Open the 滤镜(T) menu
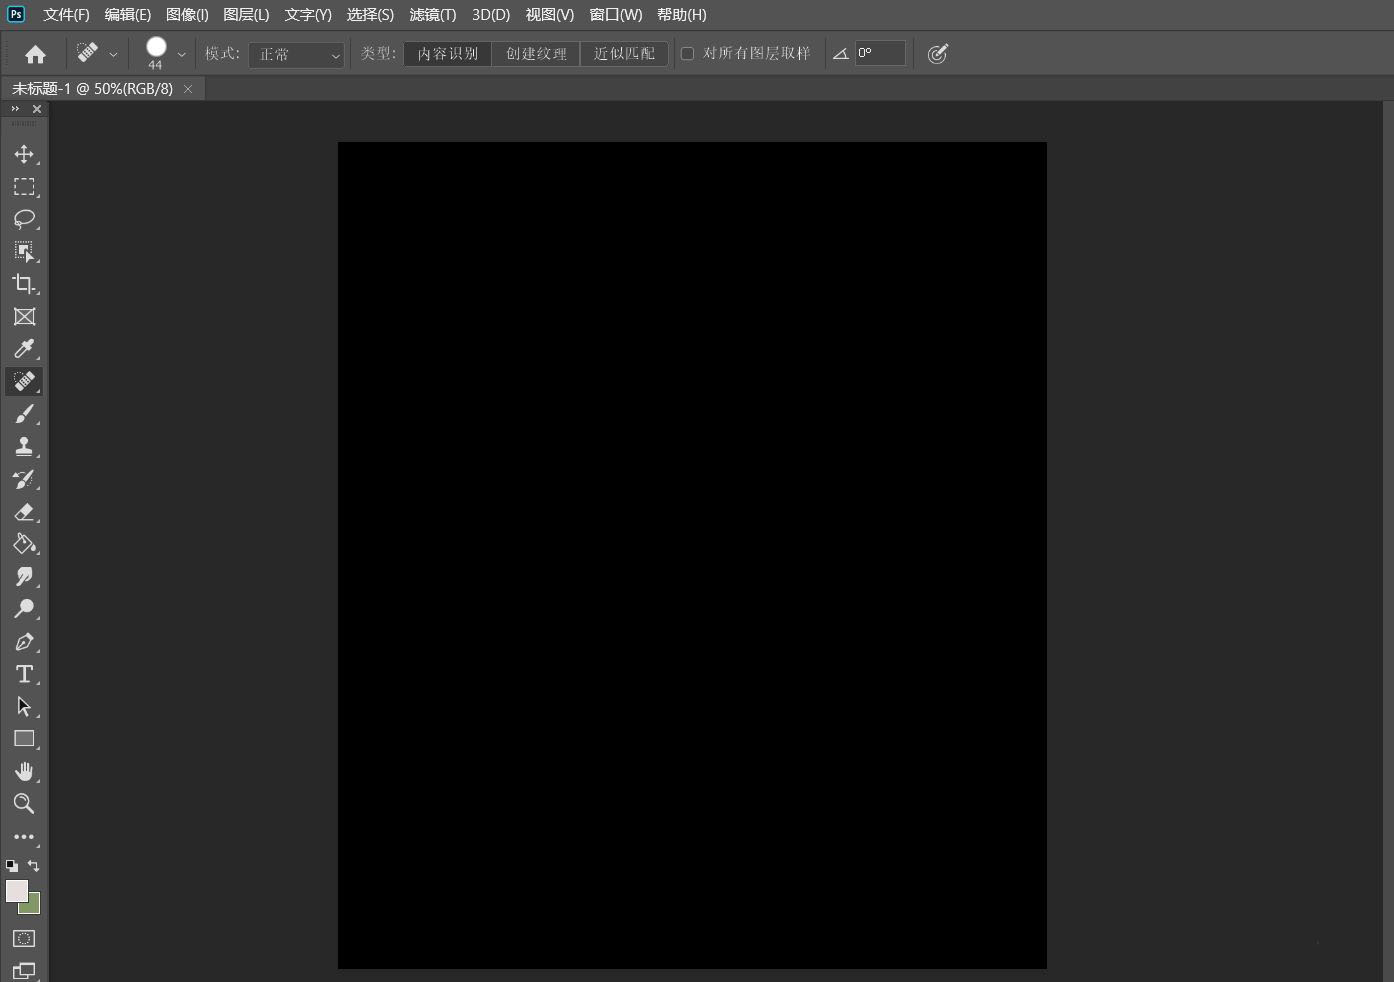This screenshot has width=1394, height=982. 432,14
